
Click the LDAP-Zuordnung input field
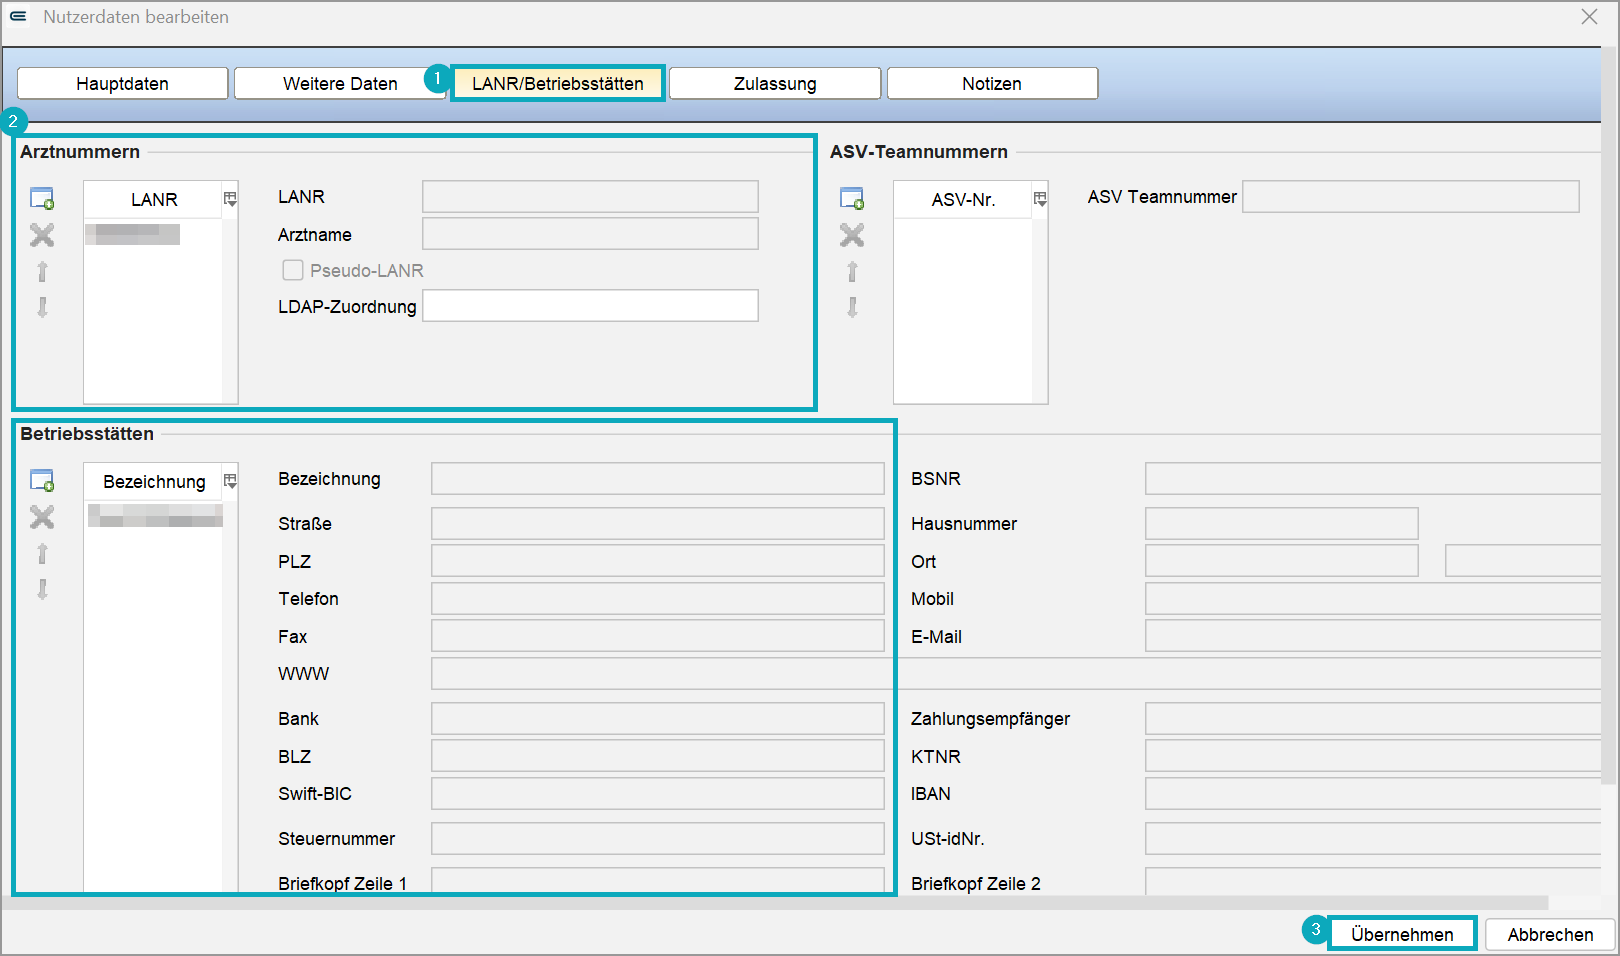coord(590,306)
